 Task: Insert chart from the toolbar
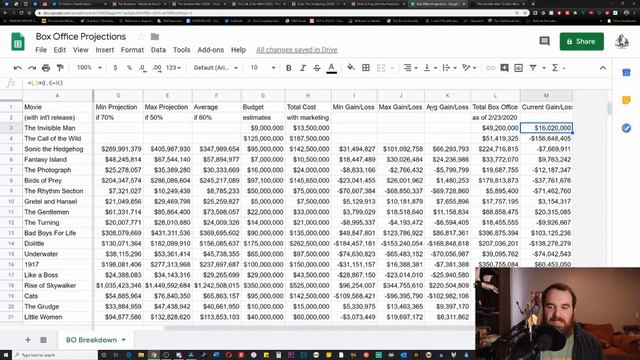[518, 68]
